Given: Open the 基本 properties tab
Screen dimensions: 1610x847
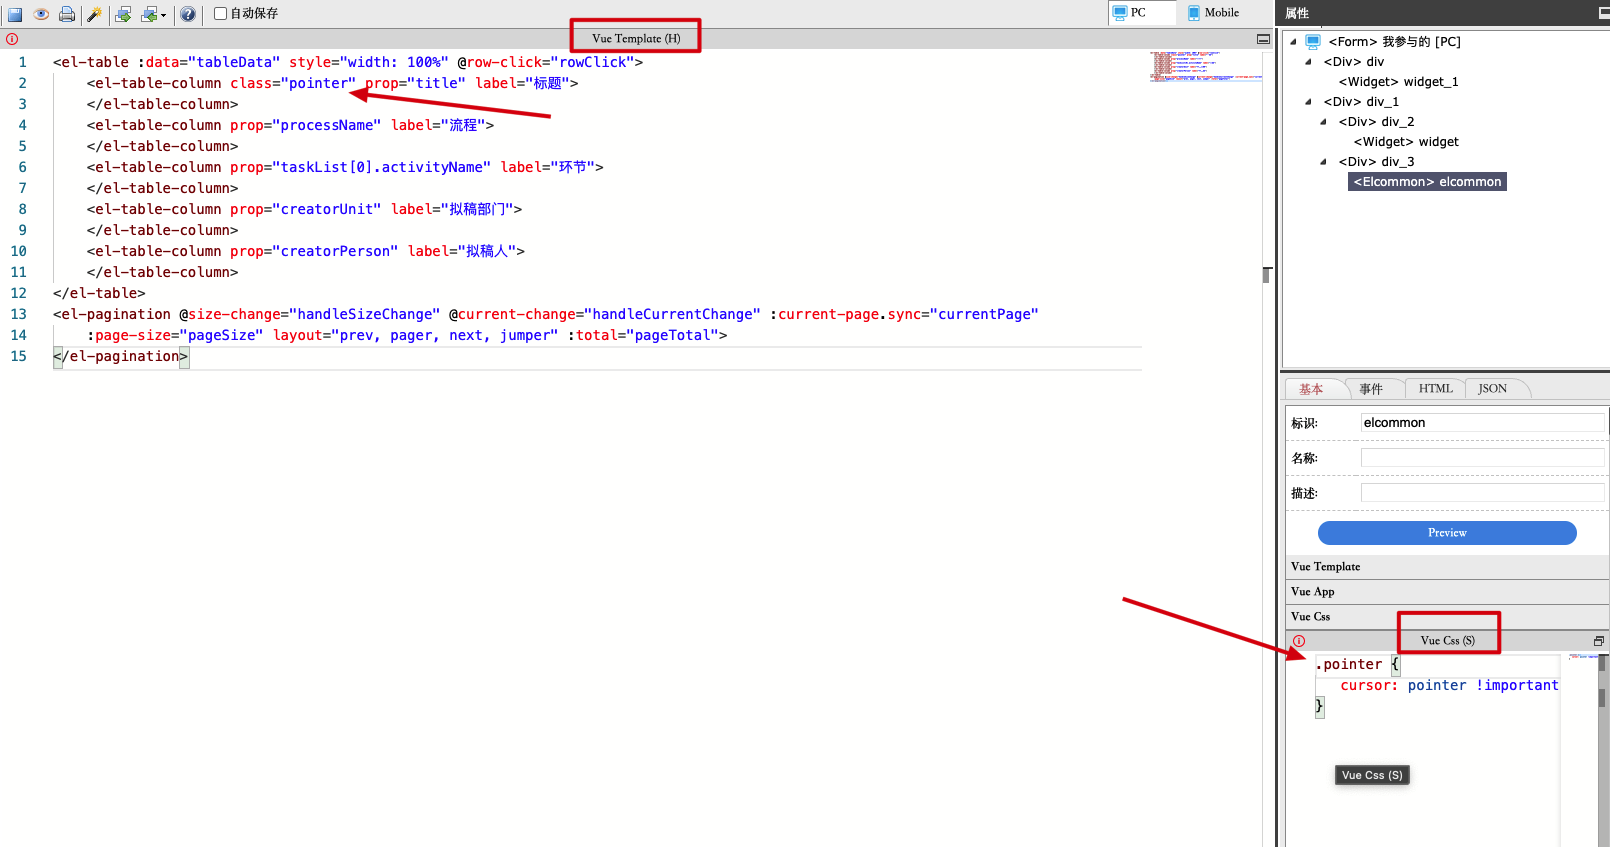Looking at the screenshot, I should (x=1311, y=389).
